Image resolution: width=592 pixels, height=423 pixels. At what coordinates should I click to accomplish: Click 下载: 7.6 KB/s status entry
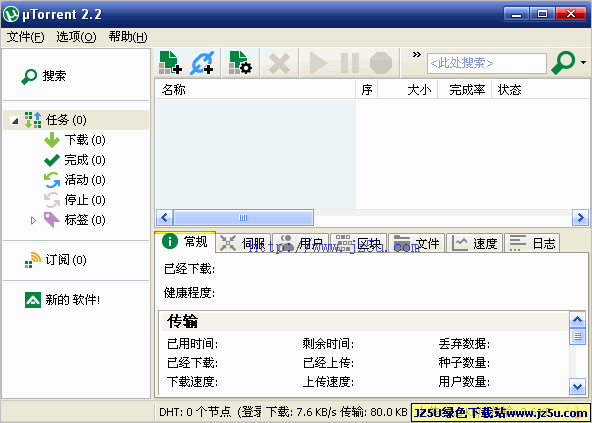301,412
